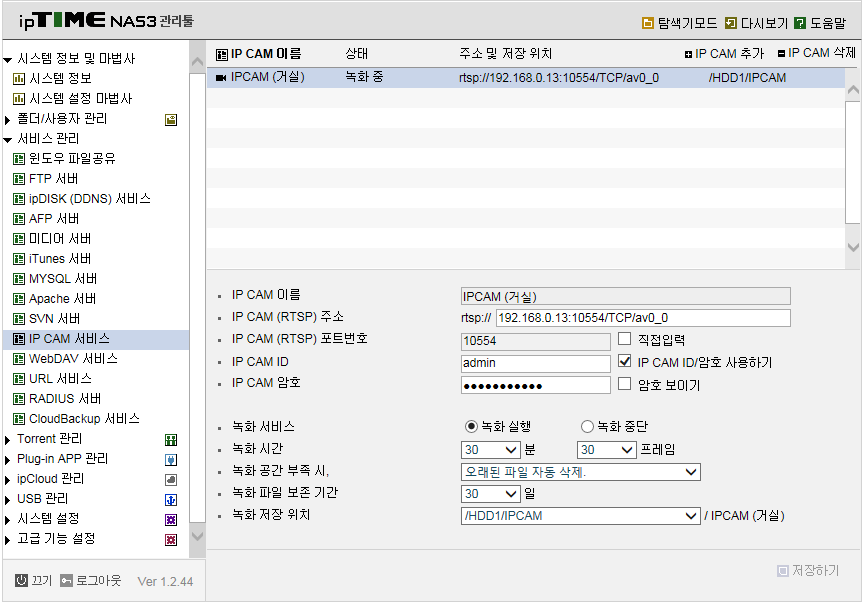The height and width of the screenshot is (602, 863).
Task: Click the 시스템 설정 purple gear icon
Action: coord(171,519)
